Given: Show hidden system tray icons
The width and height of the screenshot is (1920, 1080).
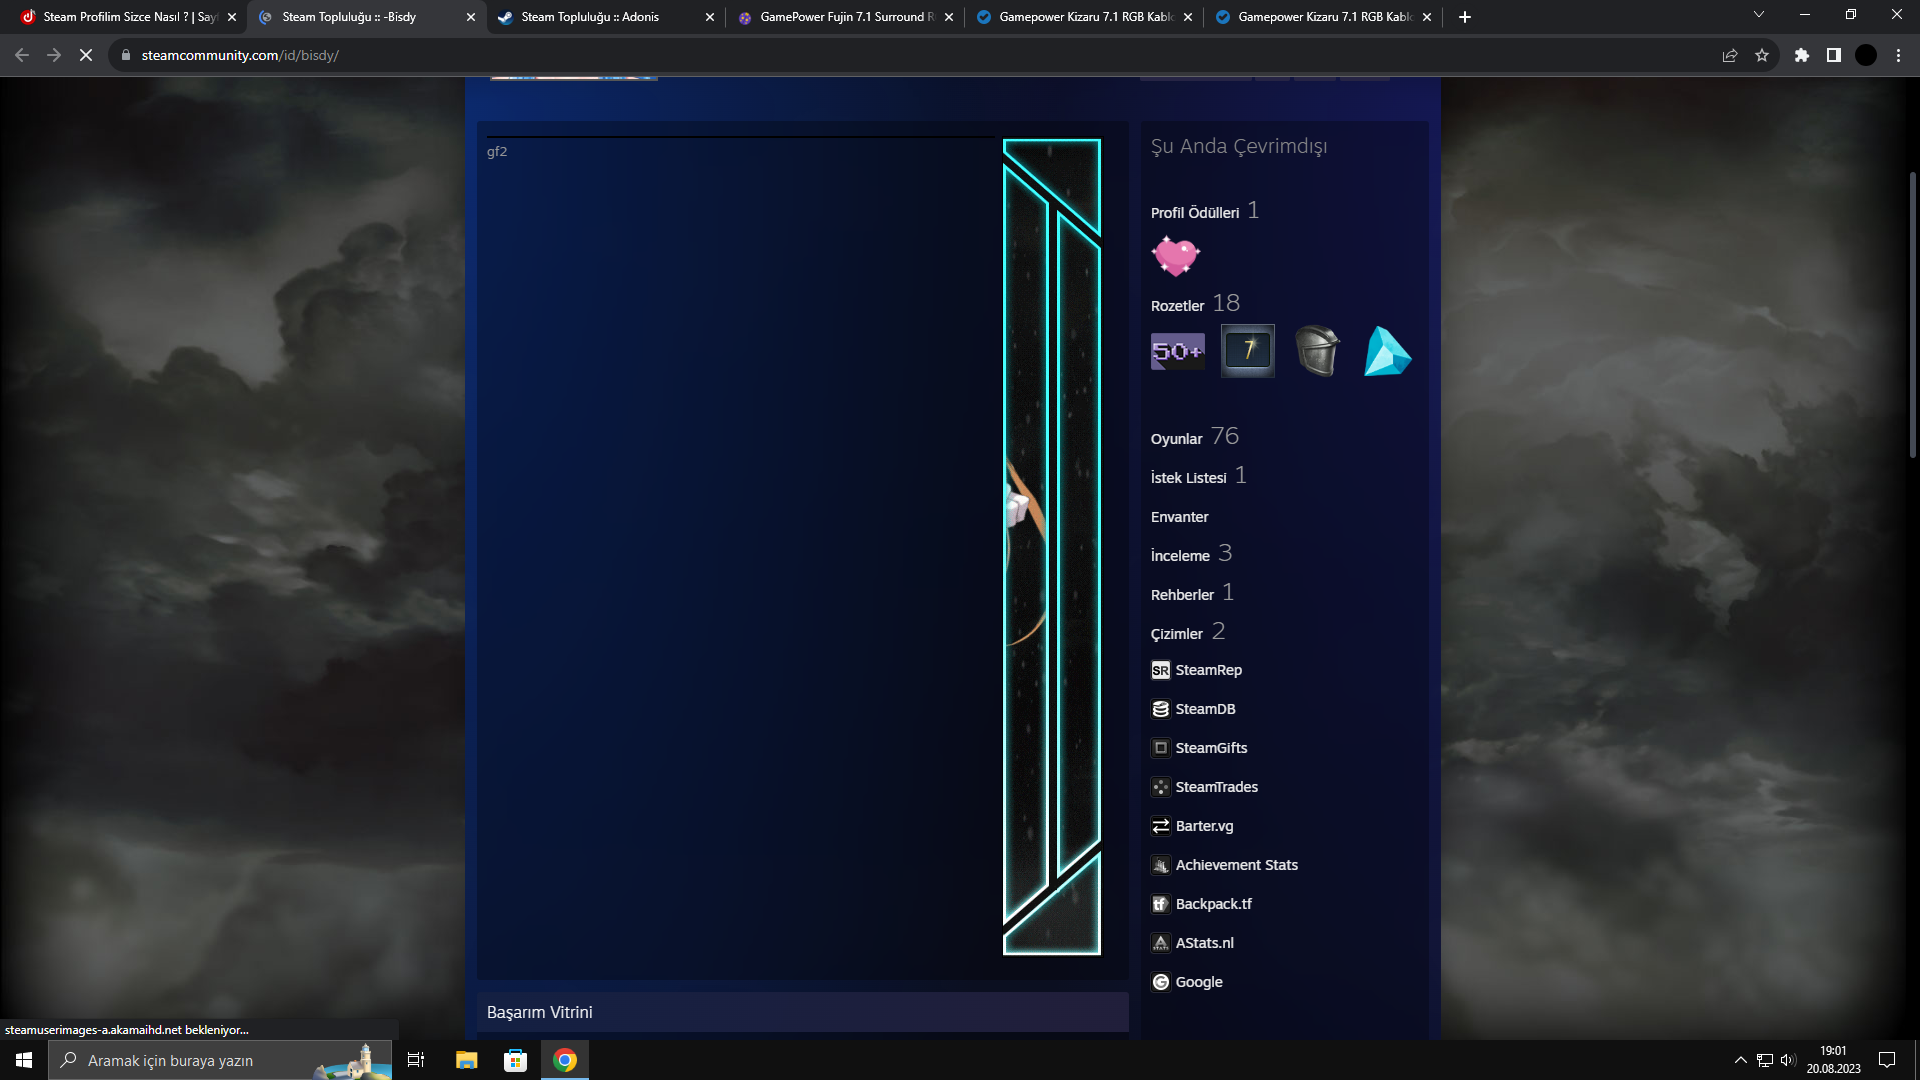Looking at the screenshot, I should click(x=1740, y=1060).
